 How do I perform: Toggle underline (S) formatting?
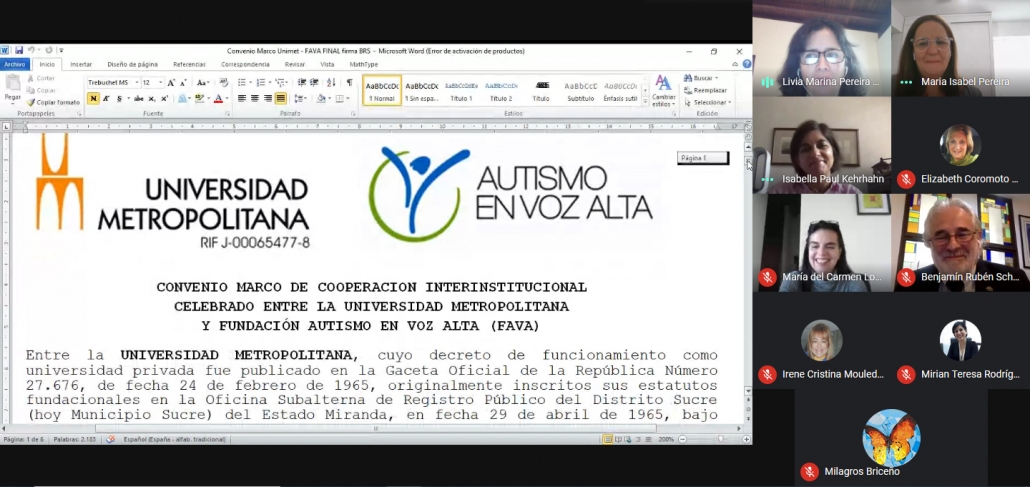coord(119,99)
